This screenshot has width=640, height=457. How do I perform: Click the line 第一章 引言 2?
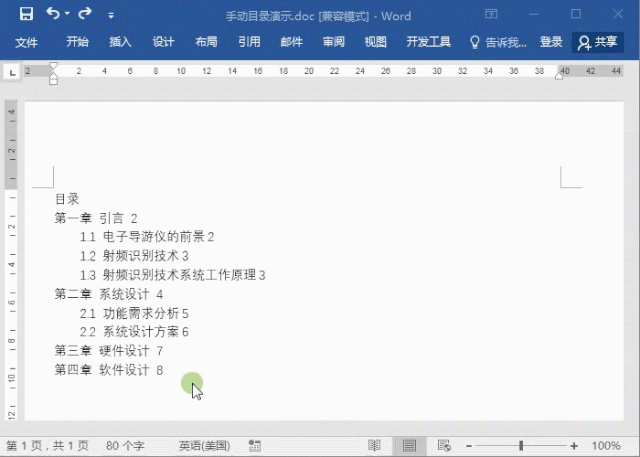96,218
